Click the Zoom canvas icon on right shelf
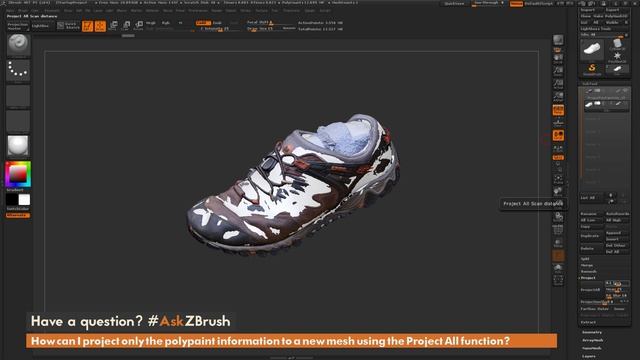The height and width of the screenshot is (360, 640). pos(558,71)
